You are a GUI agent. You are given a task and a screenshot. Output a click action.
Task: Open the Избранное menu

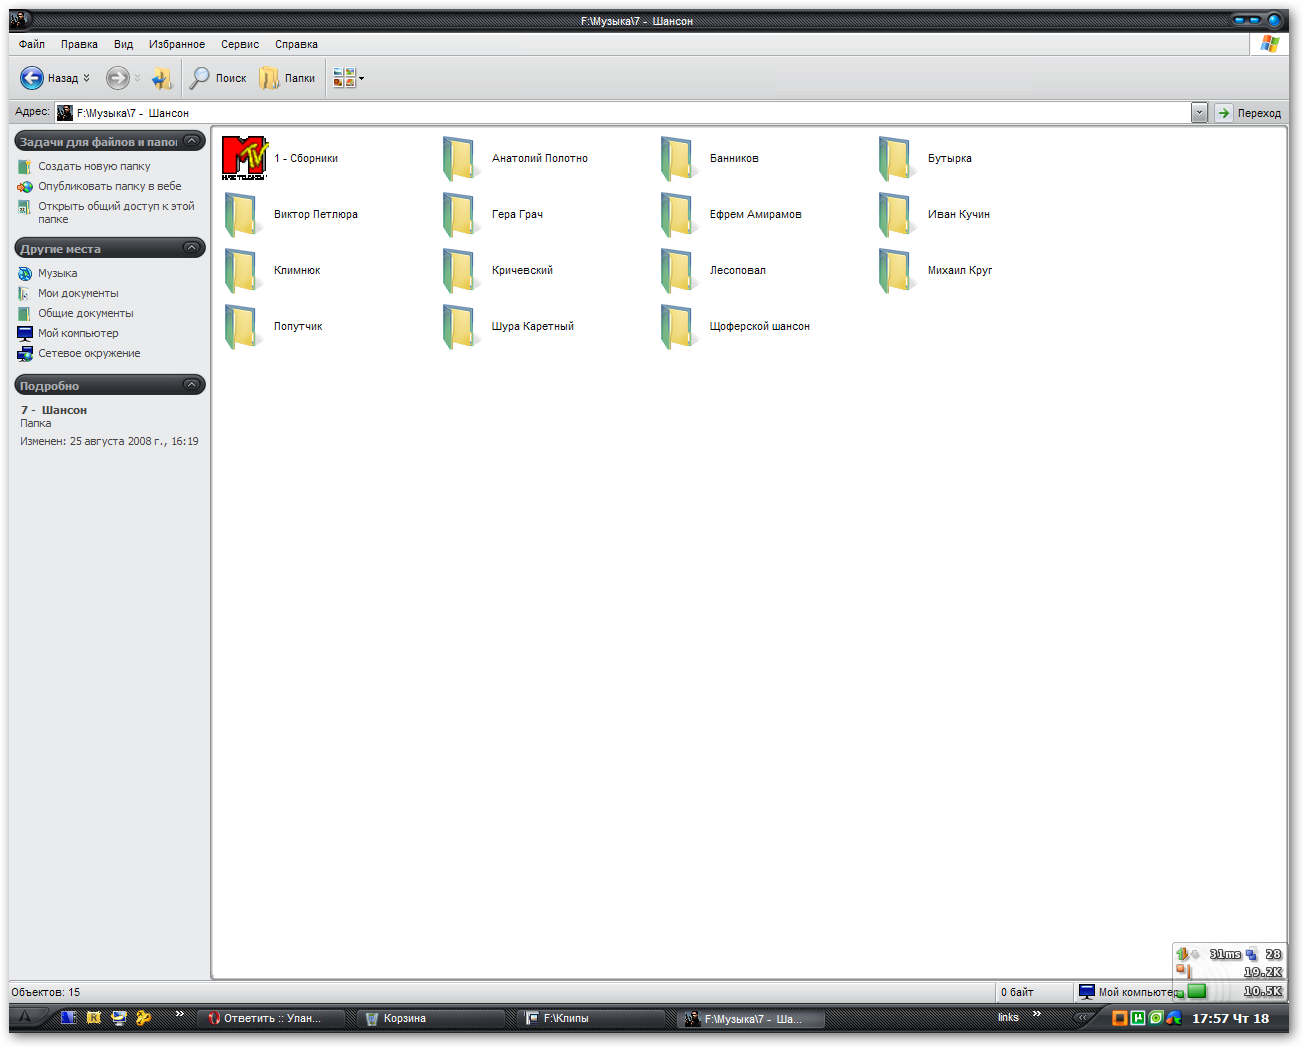click(x=176, y=44)
